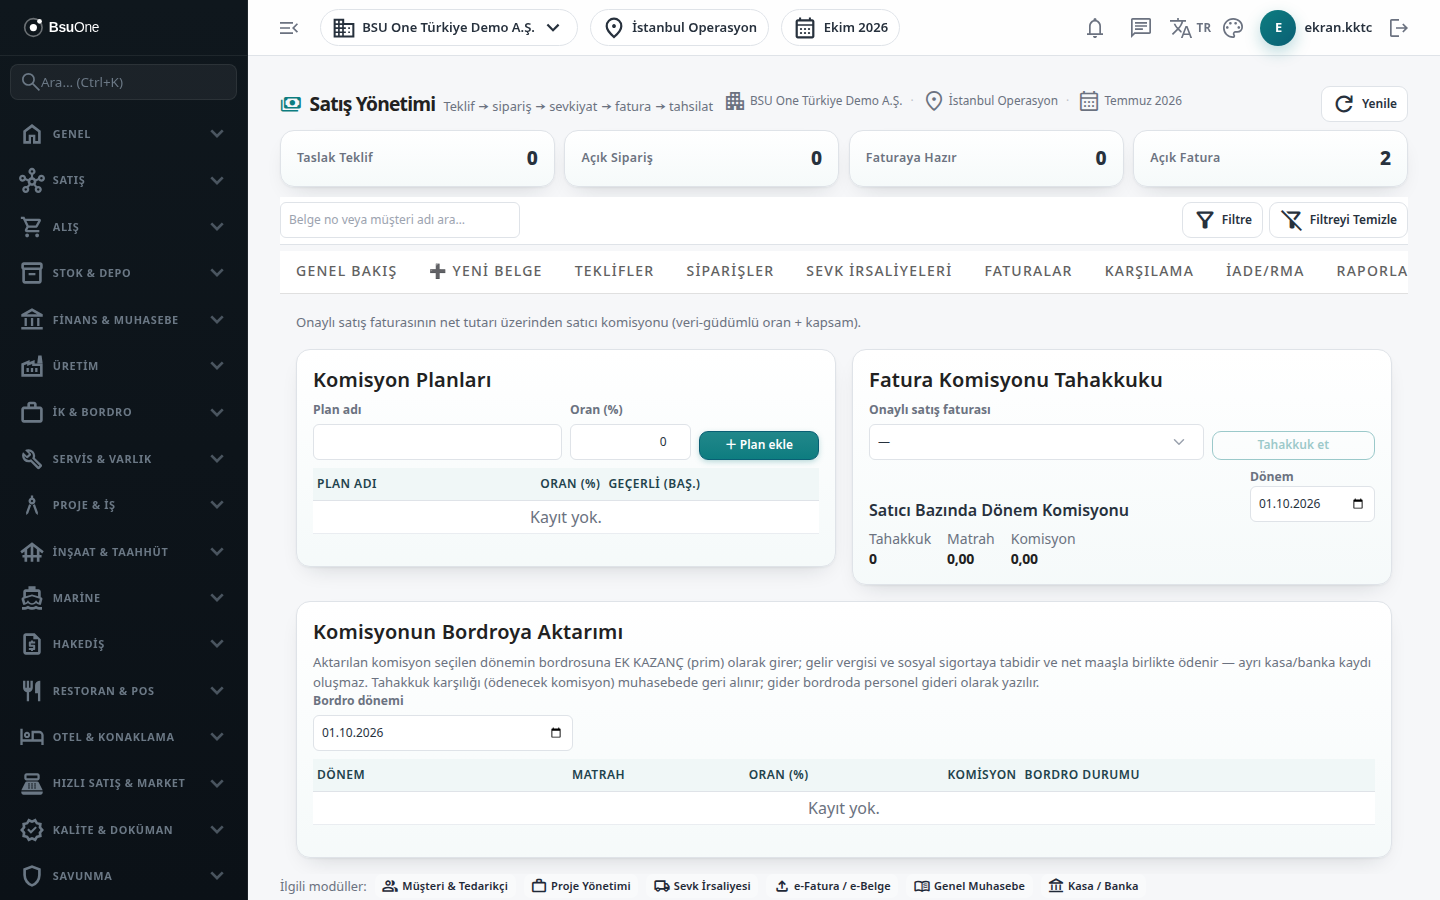The width and height of the screenshot is (1440, 900).
Task: Open Finans & Muhasebe bank icon
Action: (32, 320)
